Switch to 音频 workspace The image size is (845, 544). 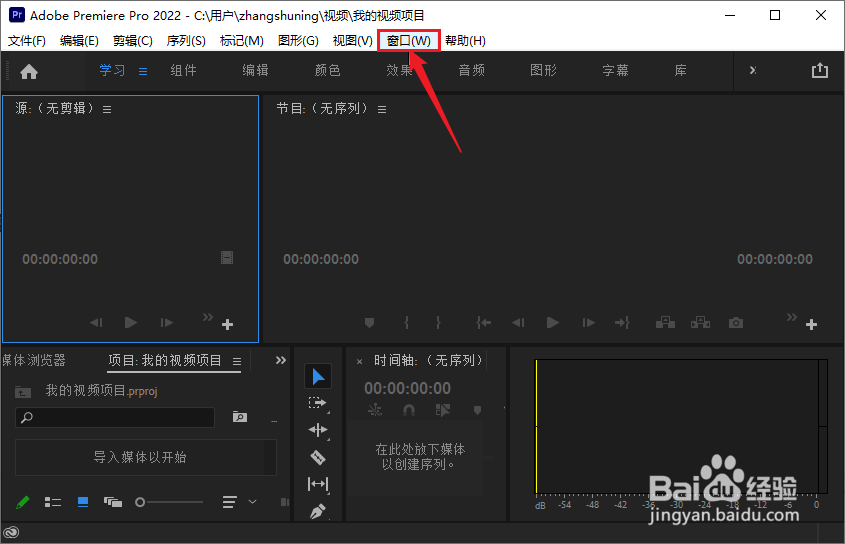click(472, 70)
